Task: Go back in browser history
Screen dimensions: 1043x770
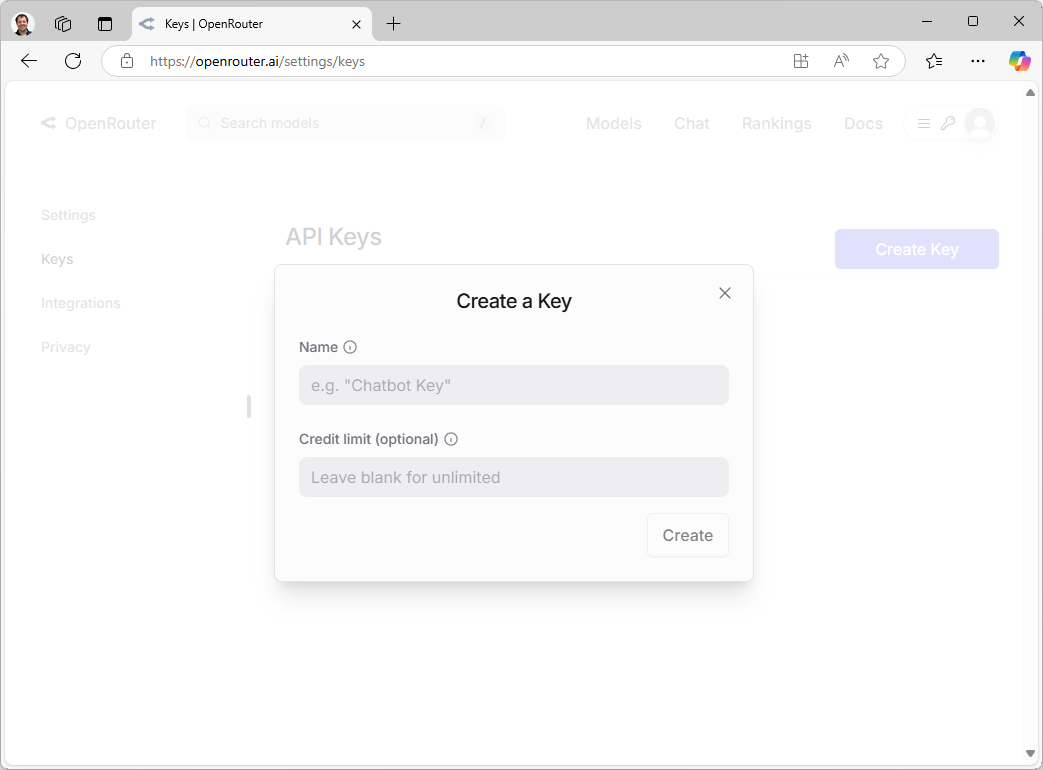Action: pos(29,61)
